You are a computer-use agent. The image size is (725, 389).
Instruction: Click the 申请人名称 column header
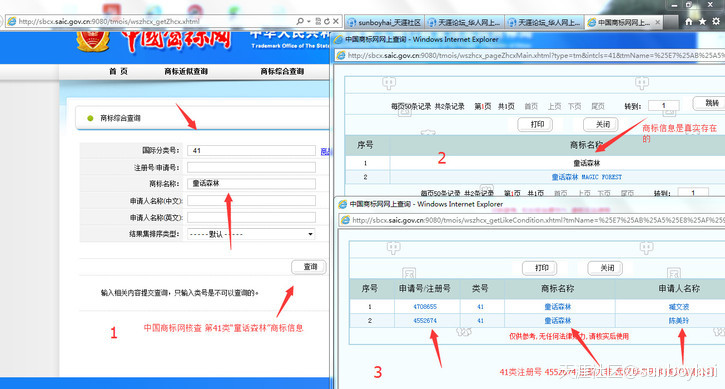679,289
